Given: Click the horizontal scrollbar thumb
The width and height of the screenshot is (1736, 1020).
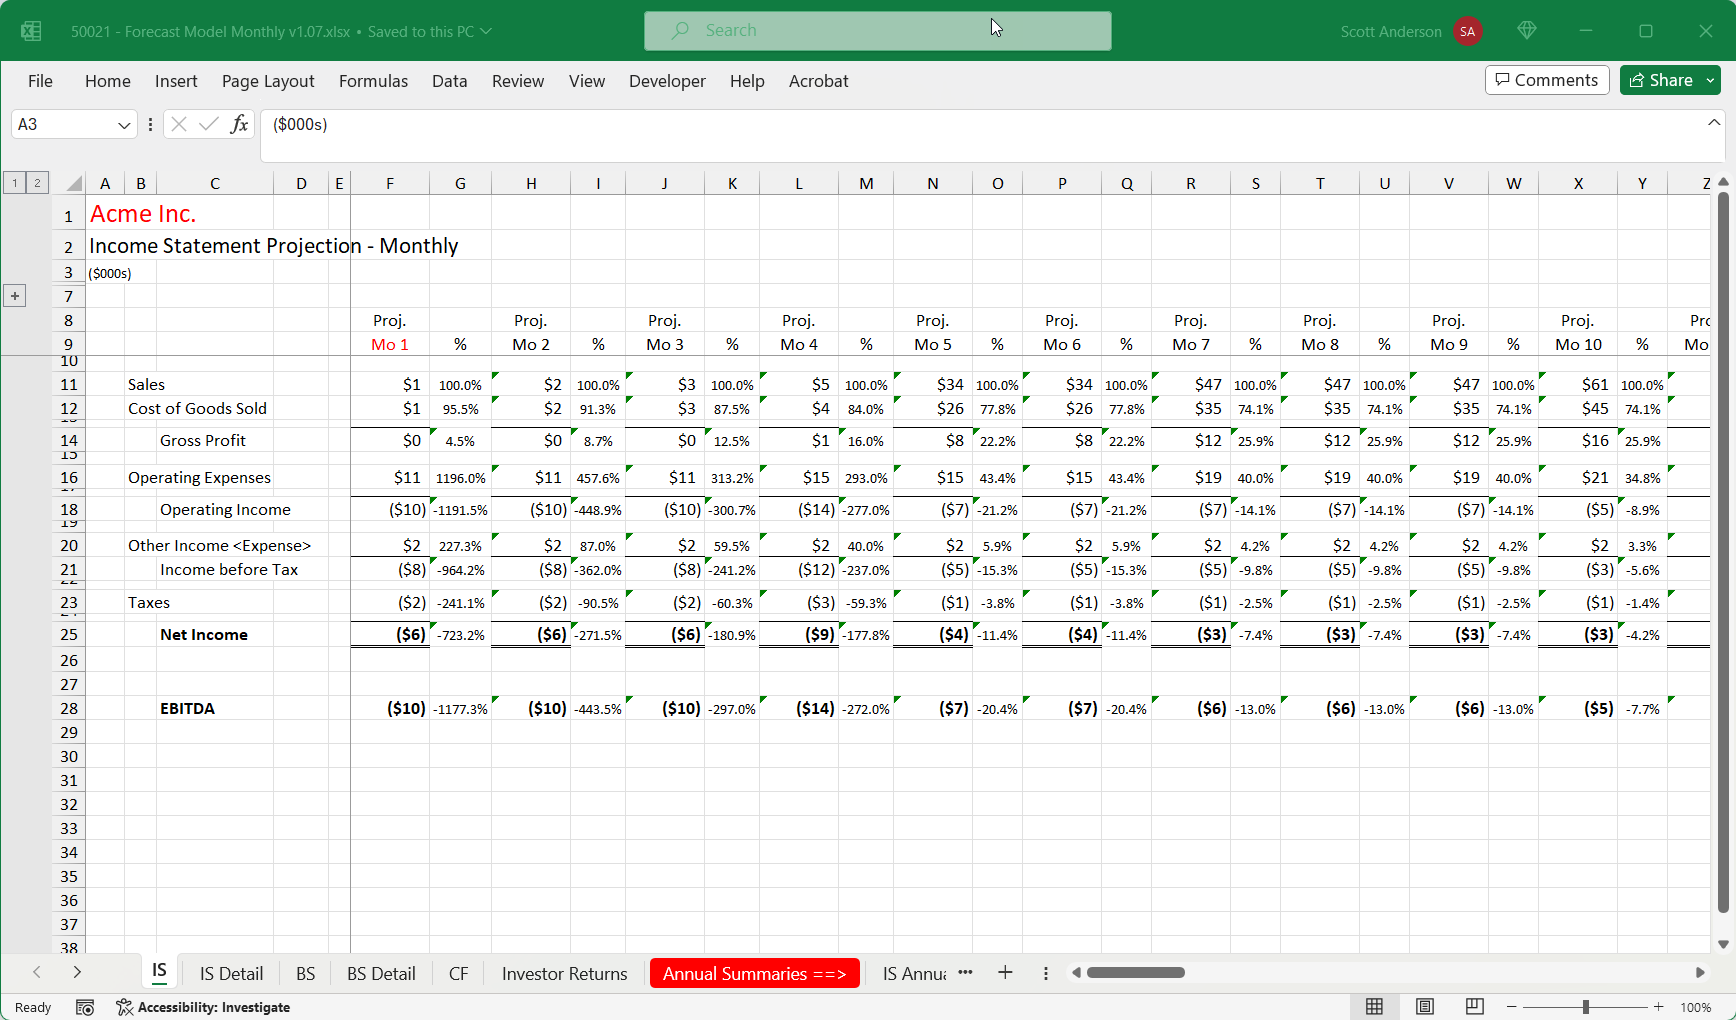Looking at the screenshot, I should point(1135,973).
